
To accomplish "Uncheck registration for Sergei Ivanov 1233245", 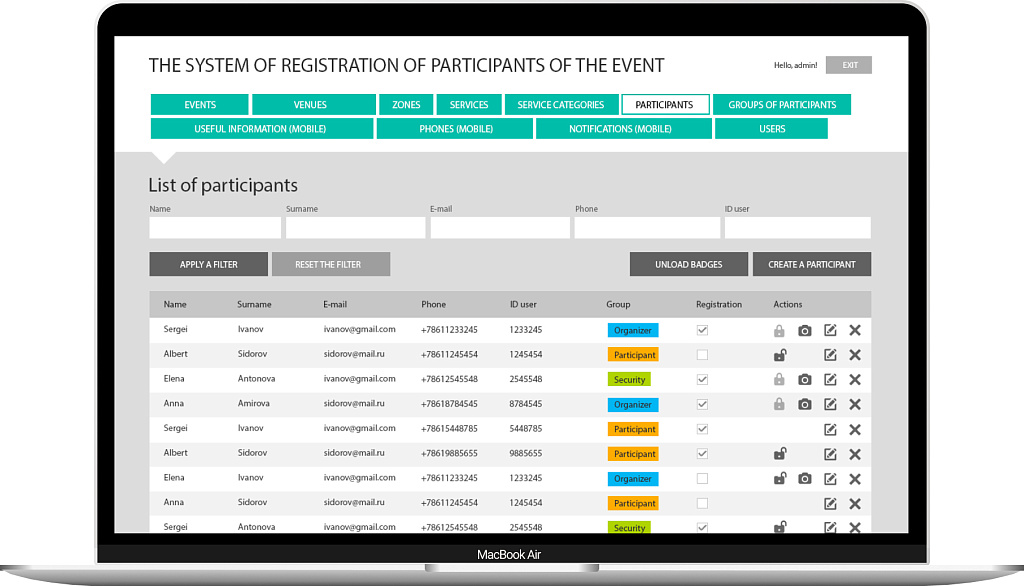I will coord(702,330).
